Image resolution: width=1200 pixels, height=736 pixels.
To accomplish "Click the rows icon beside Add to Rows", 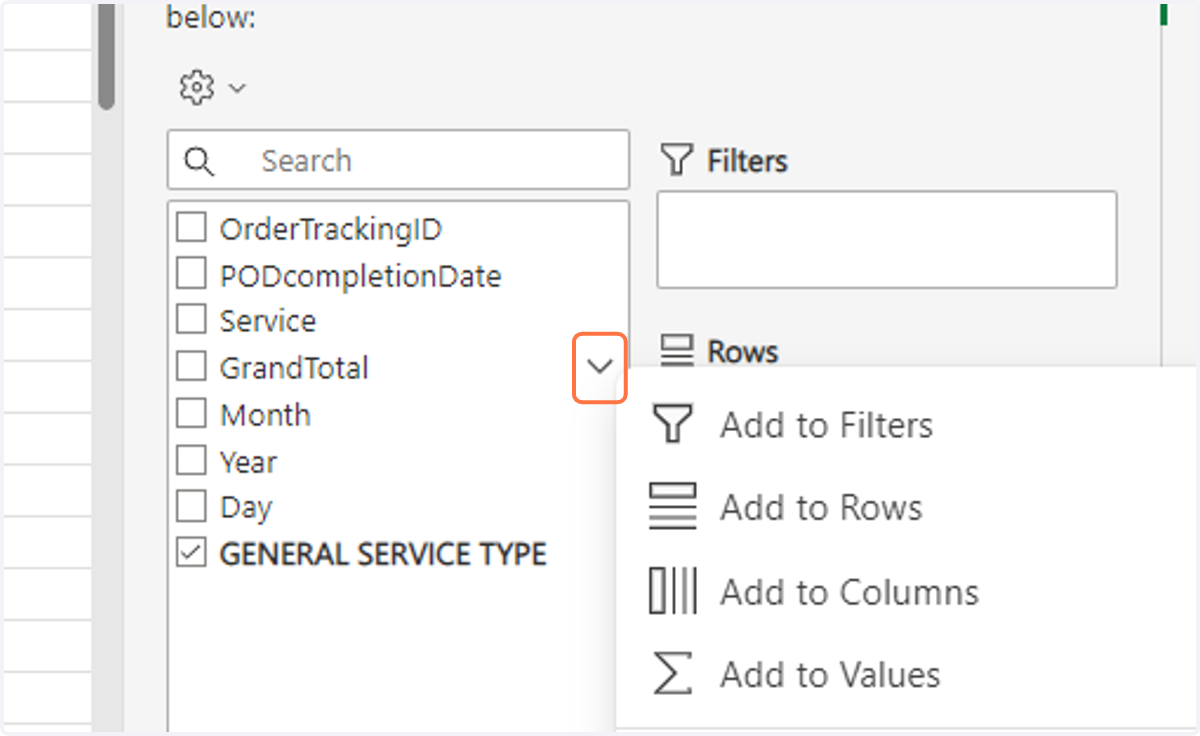I will 672,507.
